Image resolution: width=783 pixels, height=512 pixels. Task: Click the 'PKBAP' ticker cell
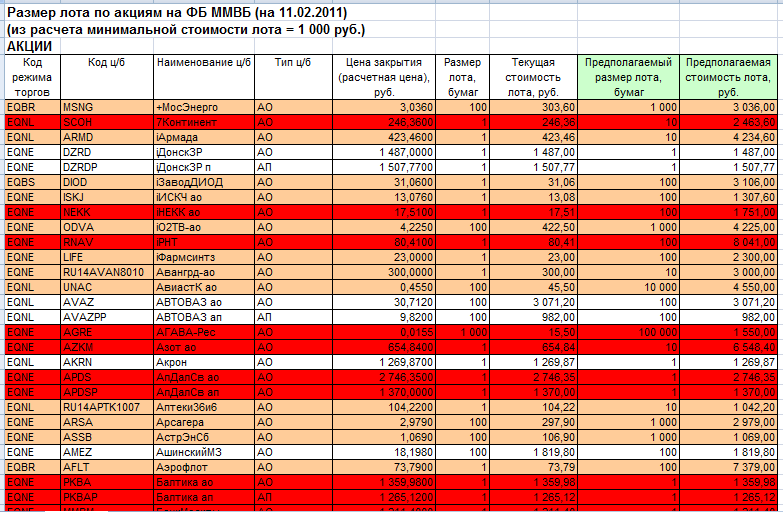(107, 497)
